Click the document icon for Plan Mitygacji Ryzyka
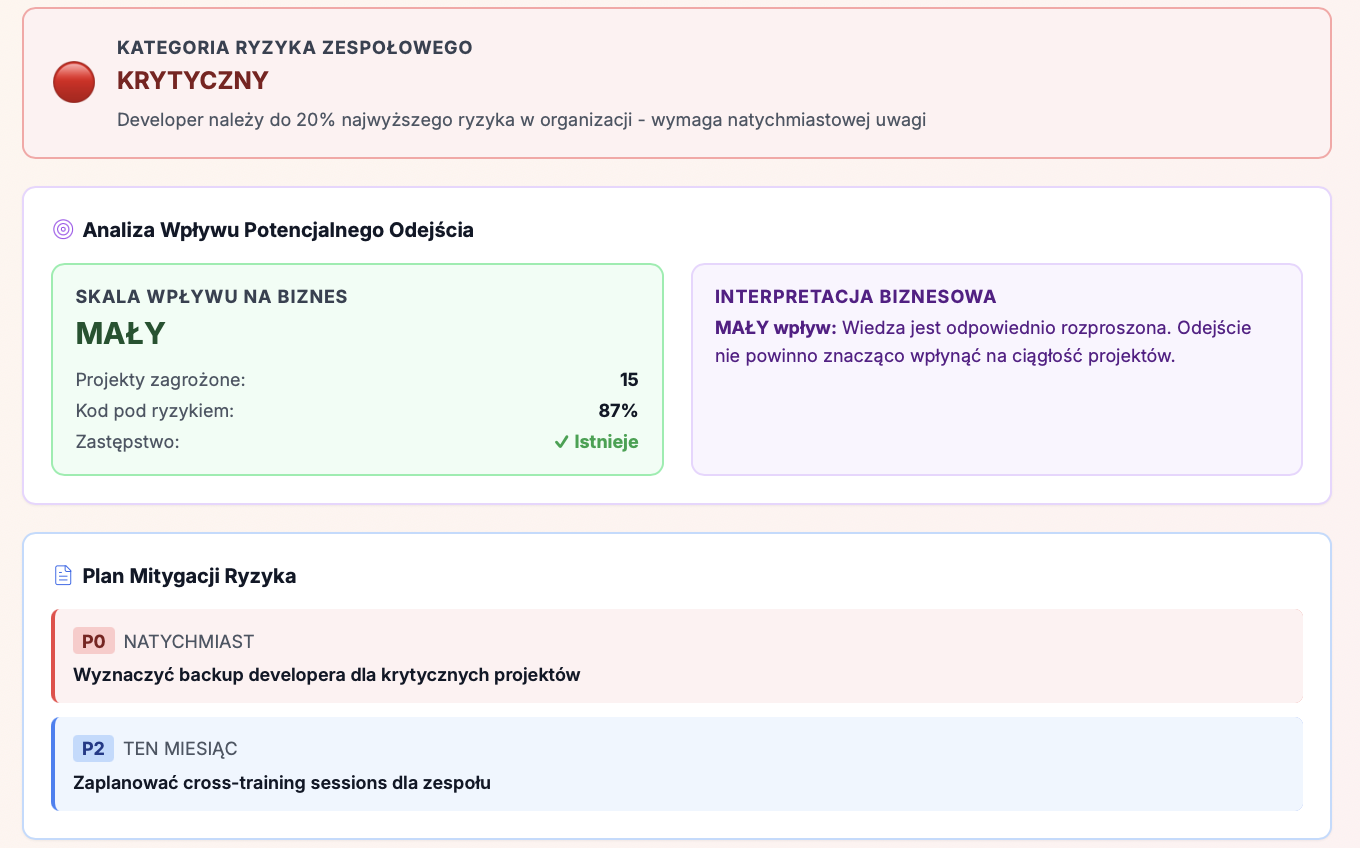Viewport: 1360px width, 848px height. tap(63, 576)
